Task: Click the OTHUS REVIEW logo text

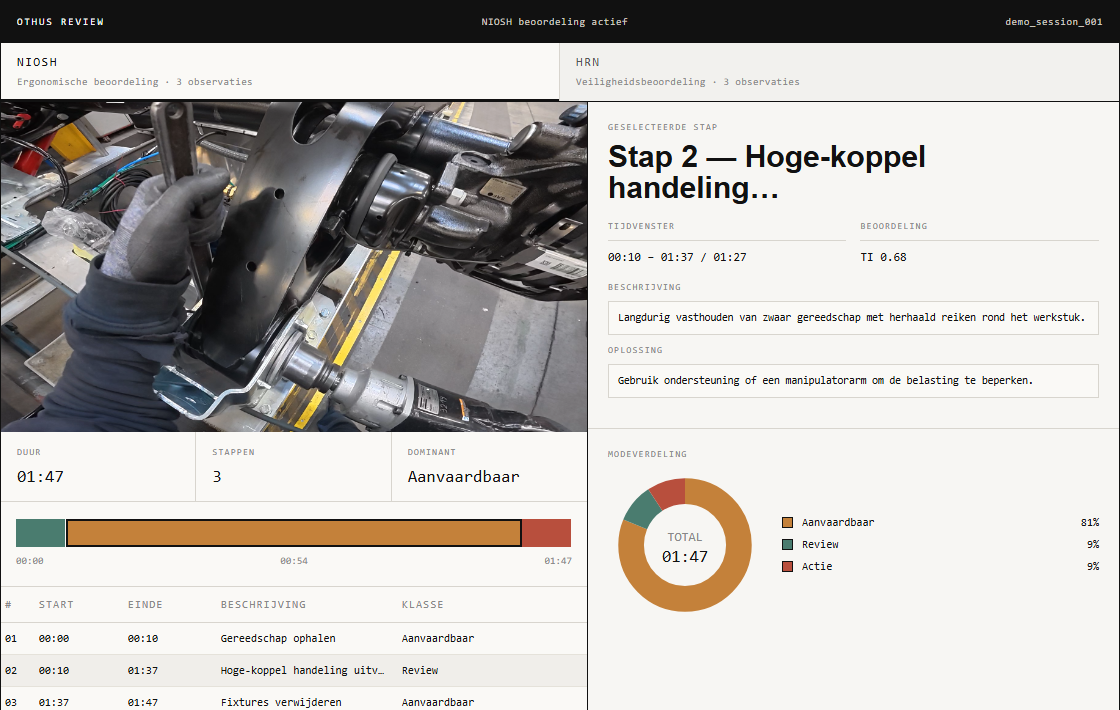Action: [x=60, y=21]
